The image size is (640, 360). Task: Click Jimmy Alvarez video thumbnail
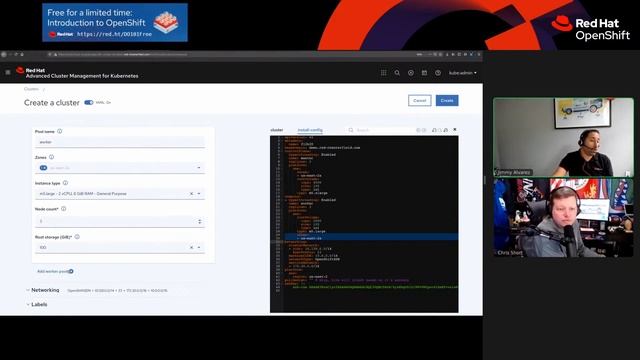(563, 137)
